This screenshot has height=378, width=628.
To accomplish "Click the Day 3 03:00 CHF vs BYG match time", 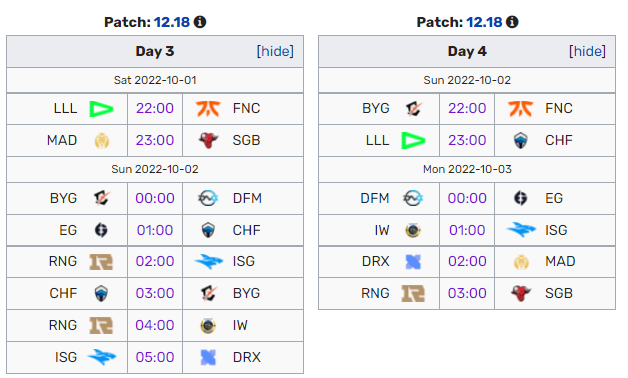I will 155,293.
